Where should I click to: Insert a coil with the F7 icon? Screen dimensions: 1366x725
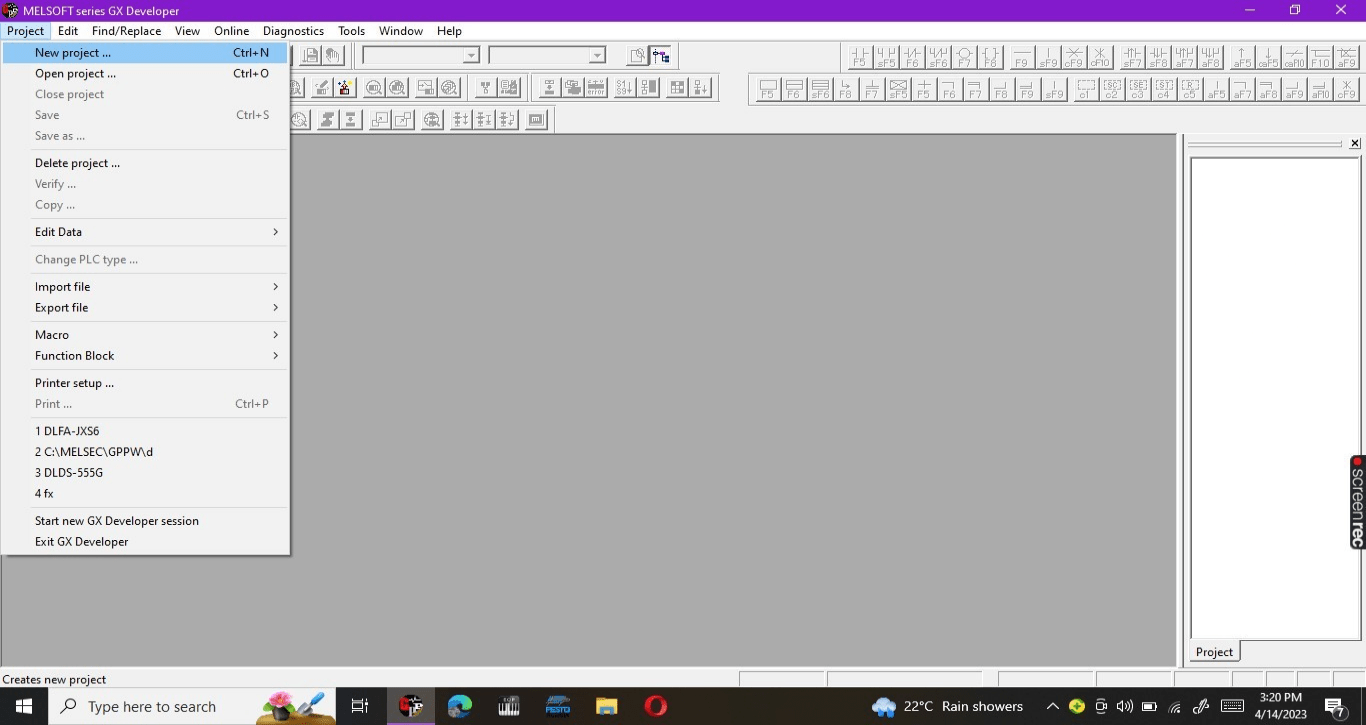pos(964,56)
